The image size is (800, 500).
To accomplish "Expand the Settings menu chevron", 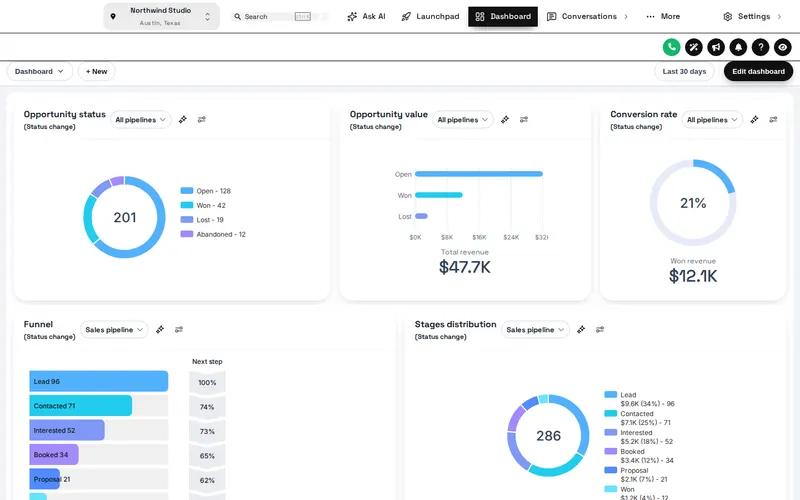I will point(779,17).
